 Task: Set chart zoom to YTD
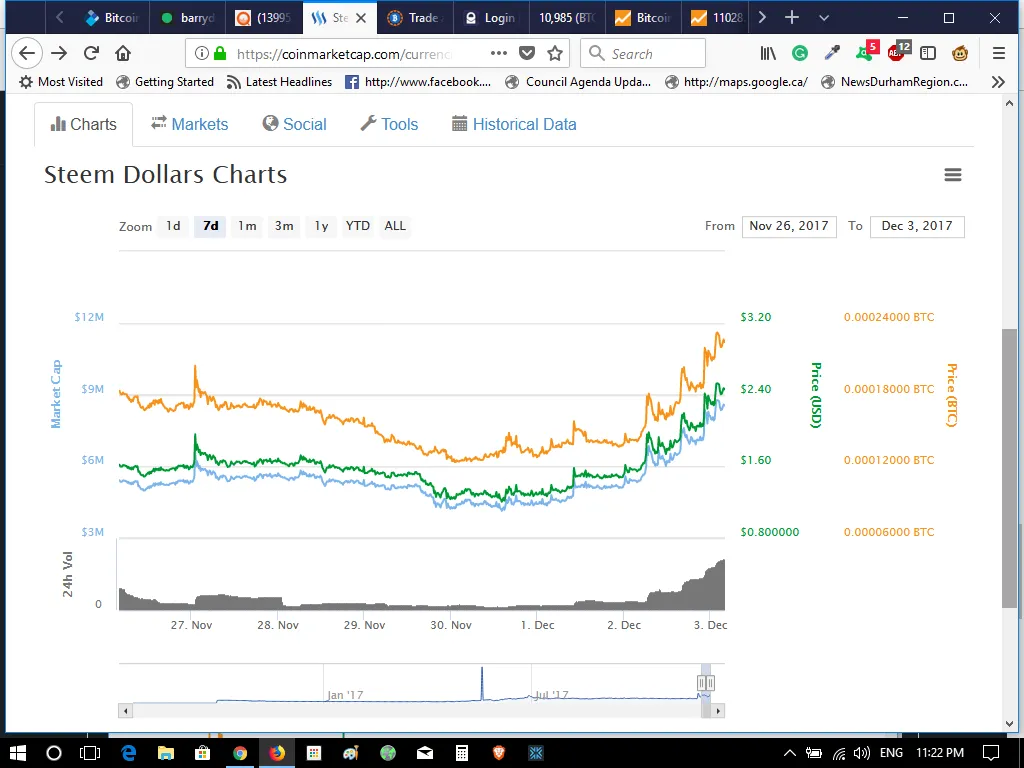(x=358, y=226)
